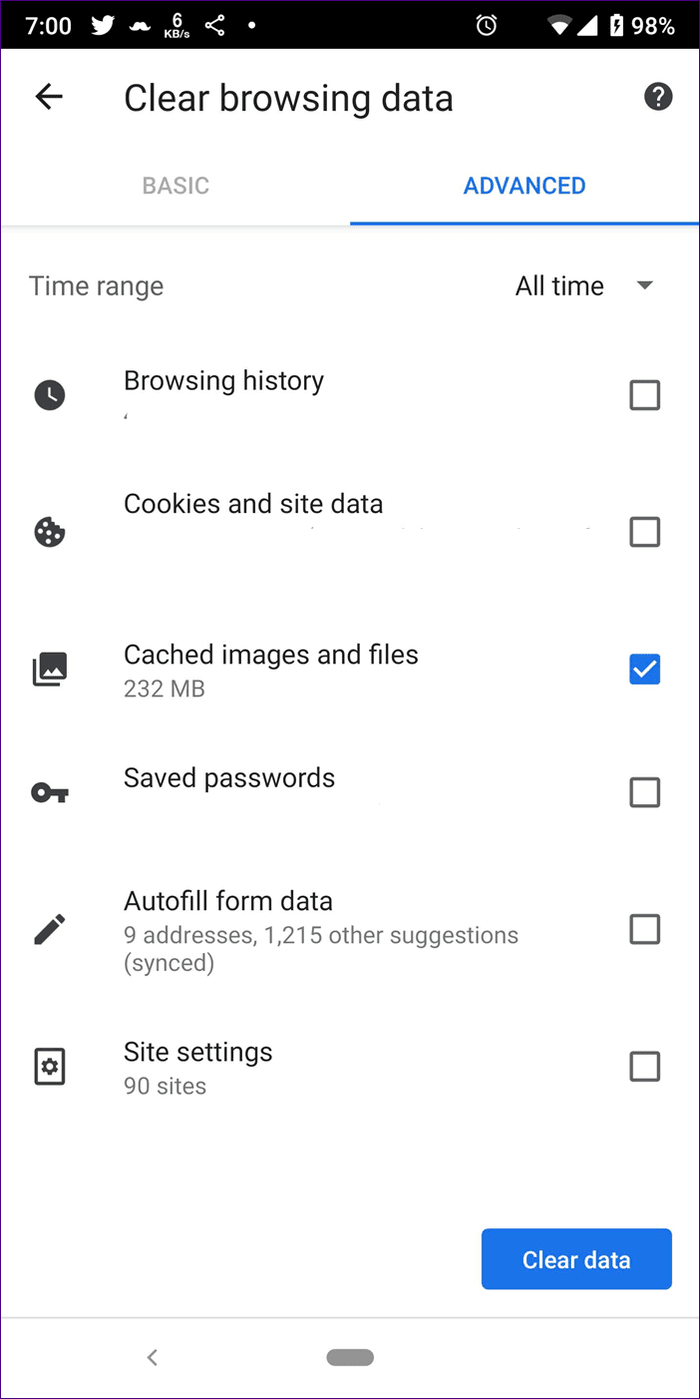This screenshot has height=1399, width=700.
Task: Tap the cookie icon
Action: [49, 533]
